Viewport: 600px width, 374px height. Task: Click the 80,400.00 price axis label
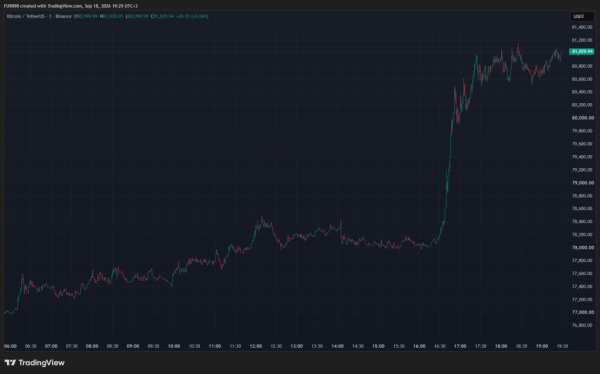[583, 92]
